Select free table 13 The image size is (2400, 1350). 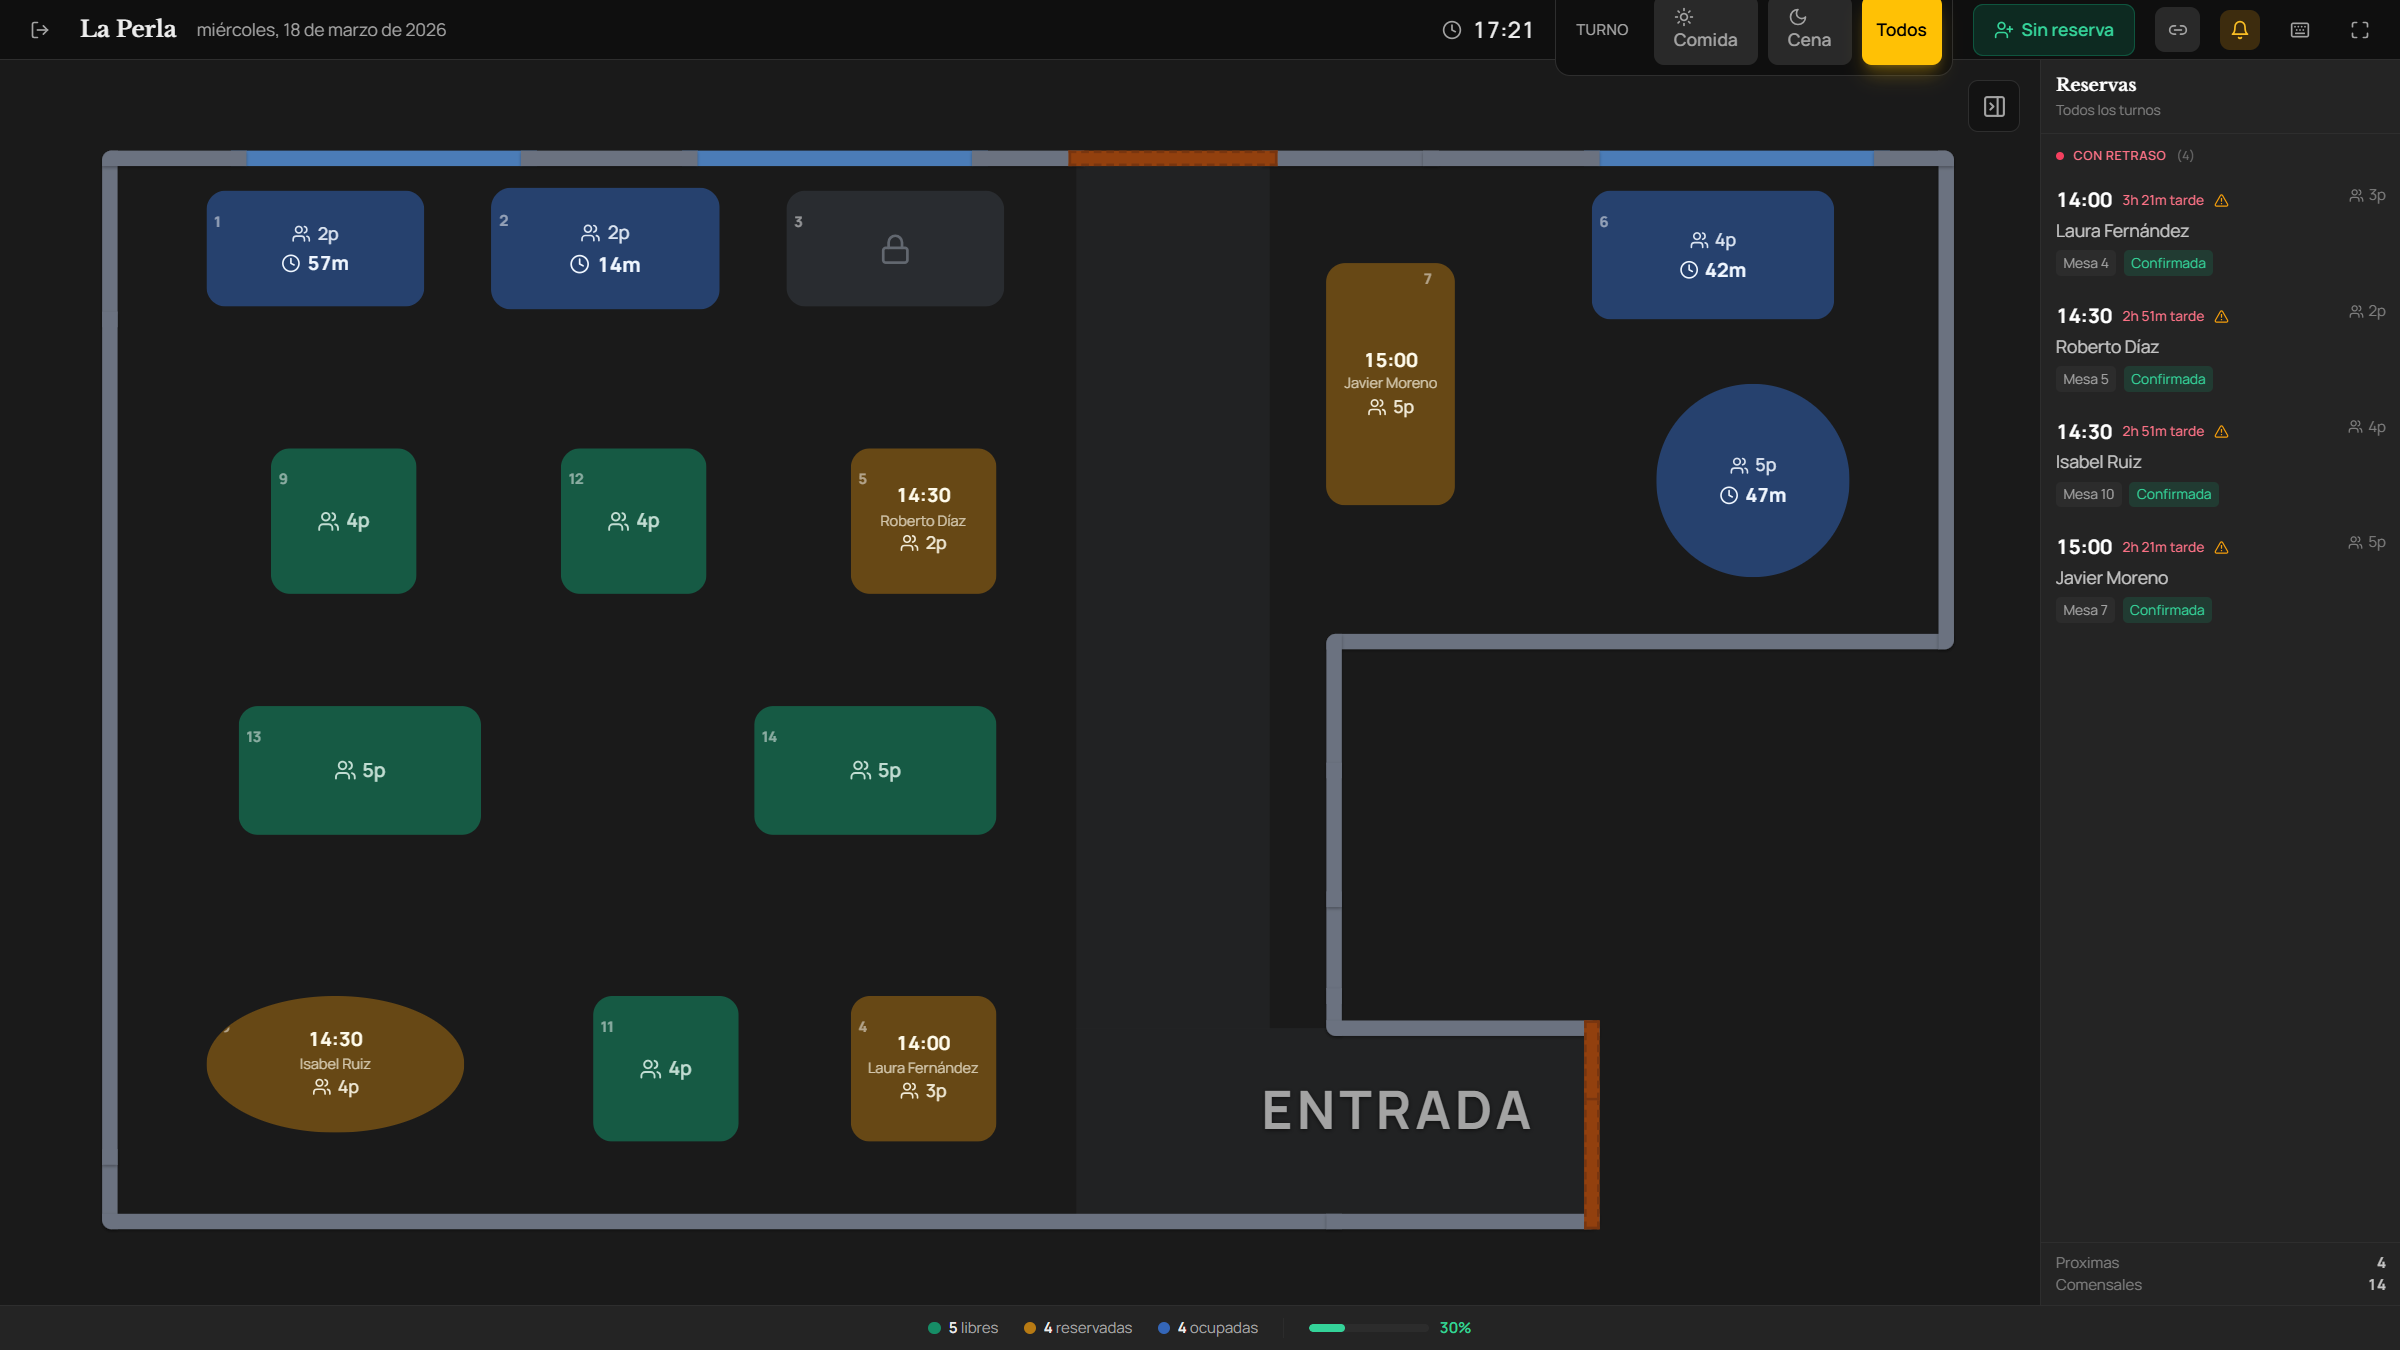coord(359,770)
